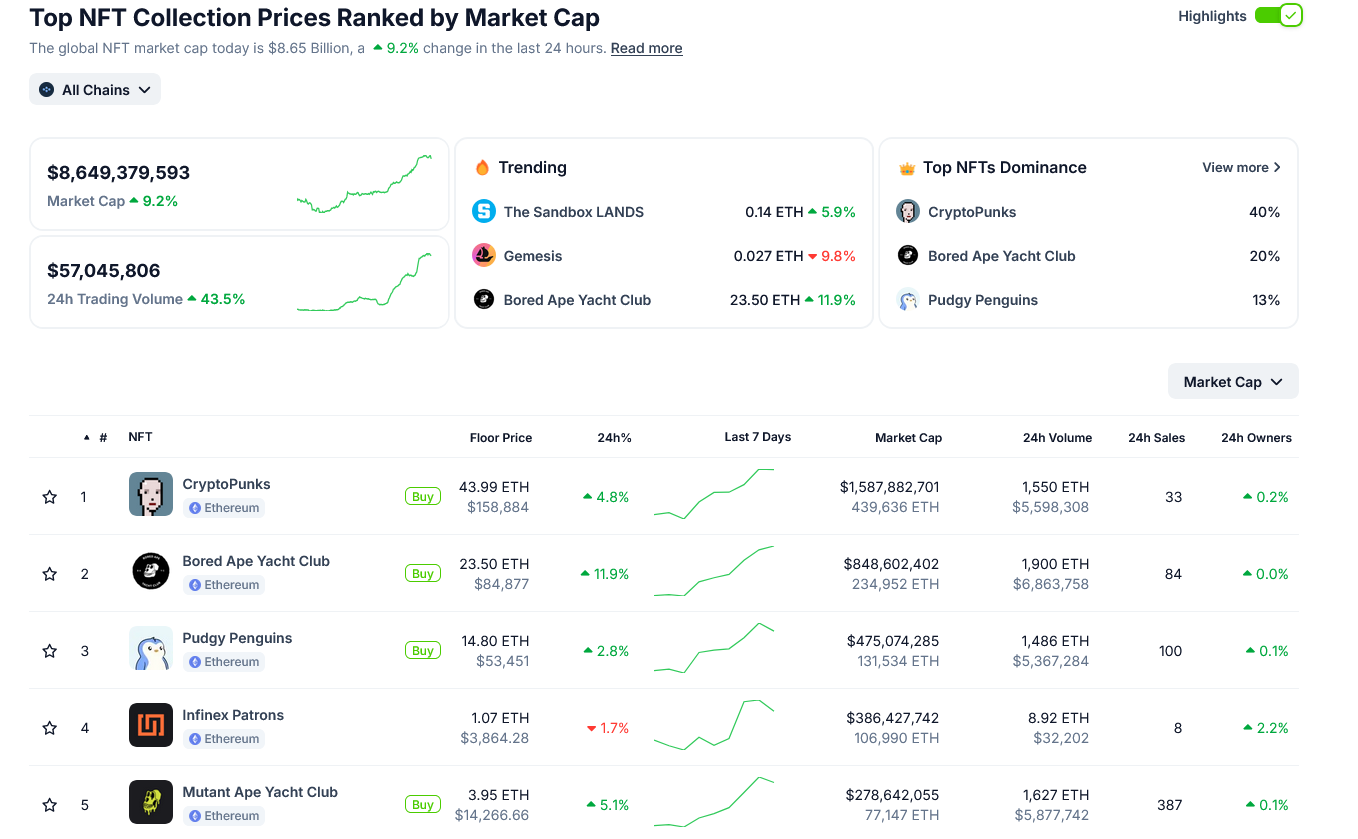Click the Infinex Patrons orange logo
The image size is (1358, 839).
tap(151, 725)
